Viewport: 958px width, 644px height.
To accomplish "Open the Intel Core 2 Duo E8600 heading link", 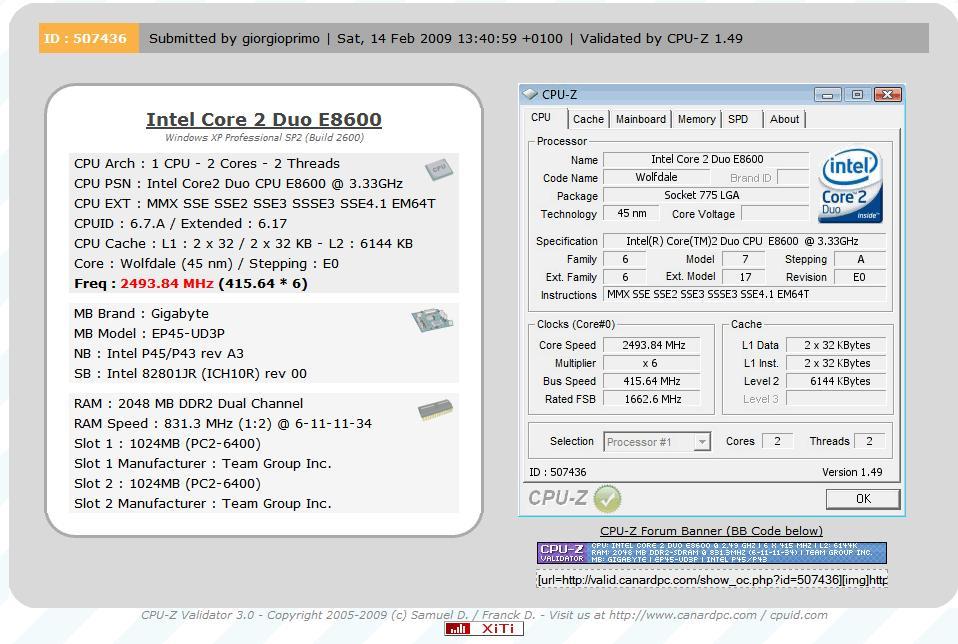I will tap(264, 119).
